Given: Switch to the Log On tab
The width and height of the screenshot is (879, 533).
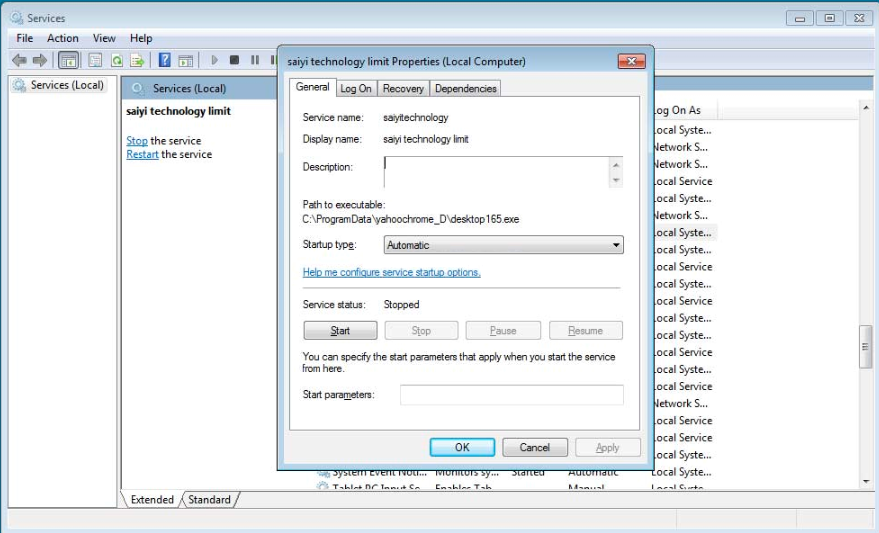Looking at the screenshot, I should pos(355,88).
